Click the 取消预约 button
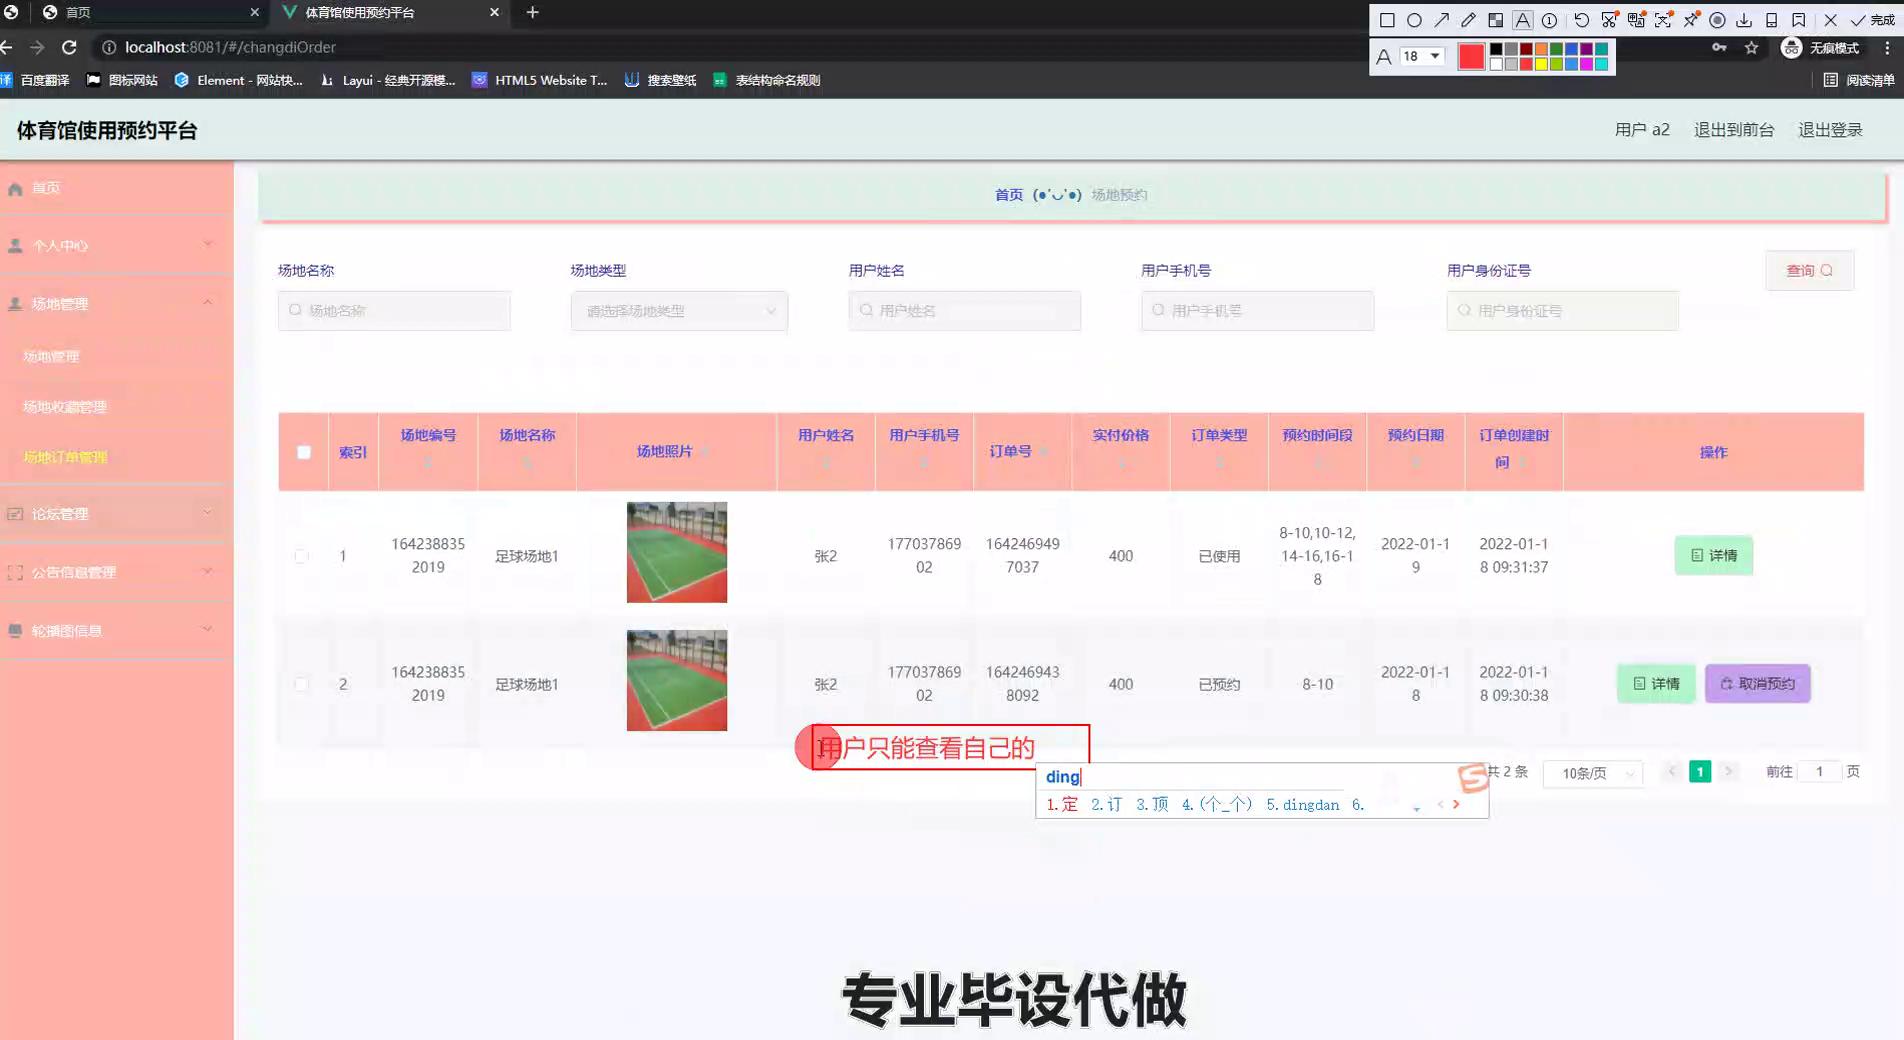The height and width of the screenshot is (1040, 1904). click(x=1757, y=684)
